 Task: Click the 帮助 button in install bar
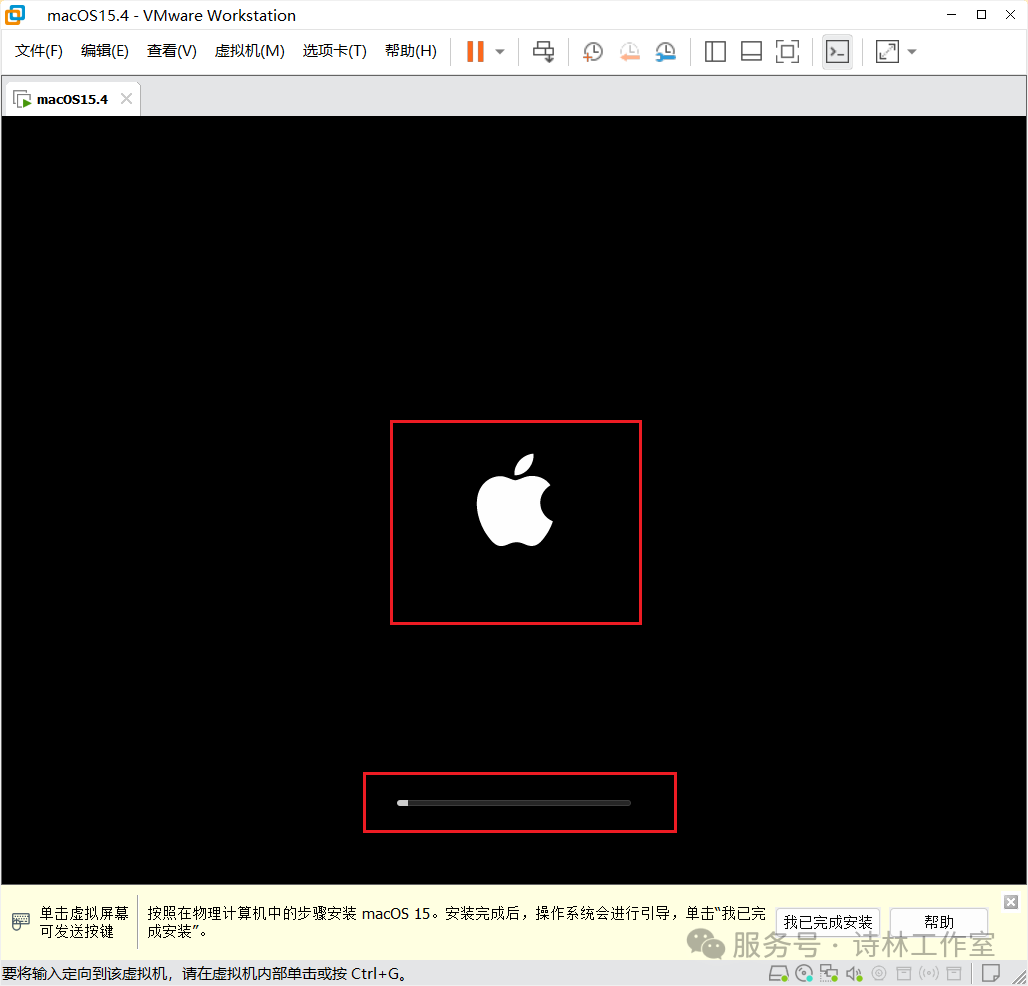point(939,922)
